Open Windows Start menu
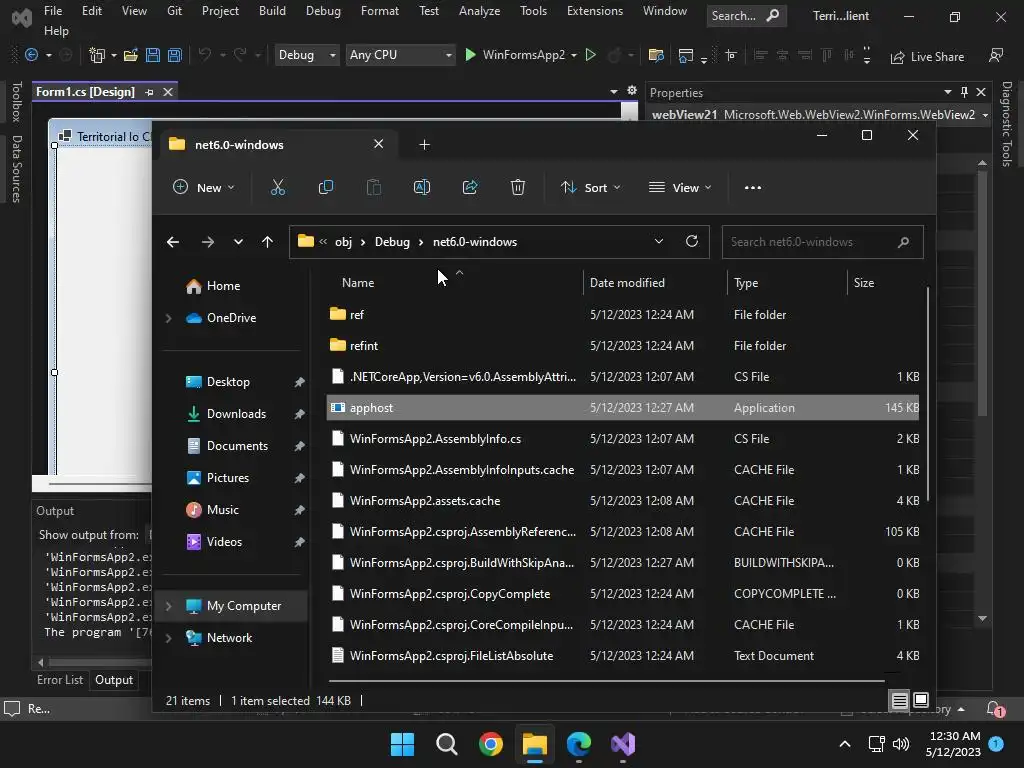1024x768 pixels. (x=402, y=744)
